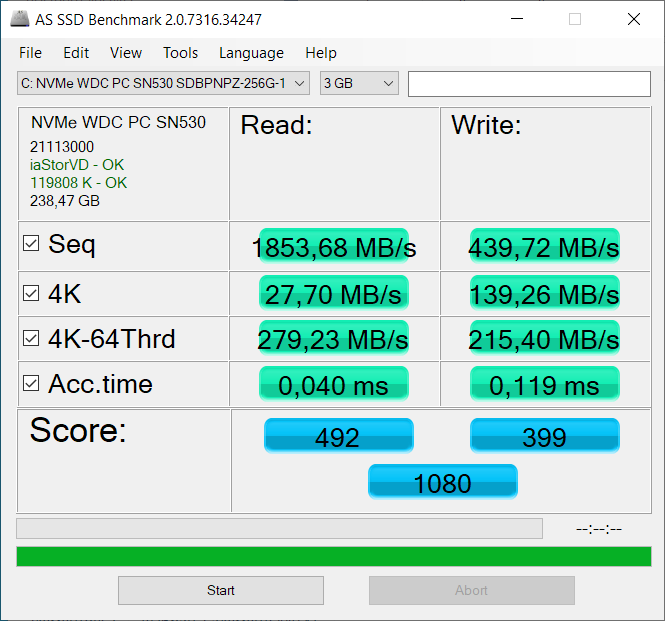Toggle the Acc.time test checkbox
665x621 pixels.
tap(31, 383)
